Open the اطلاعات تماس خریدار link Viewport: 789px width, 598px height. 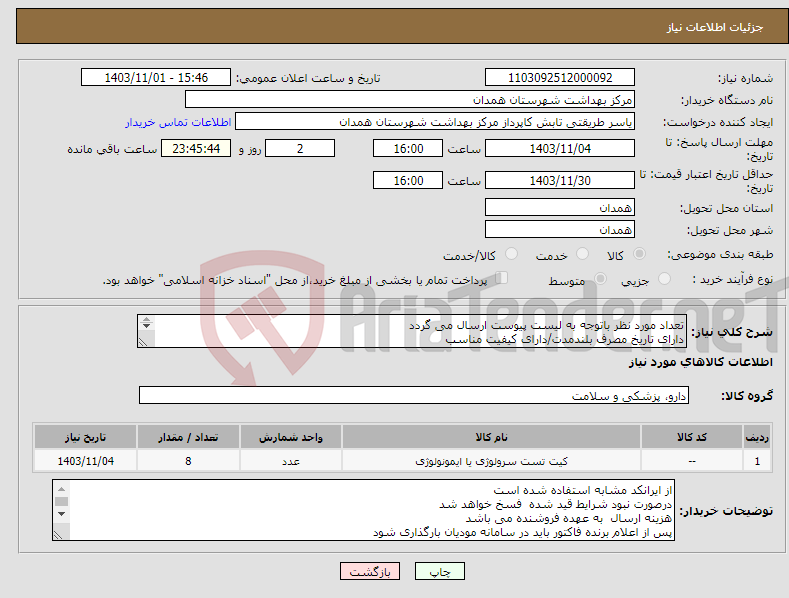[x=178, y=122]
